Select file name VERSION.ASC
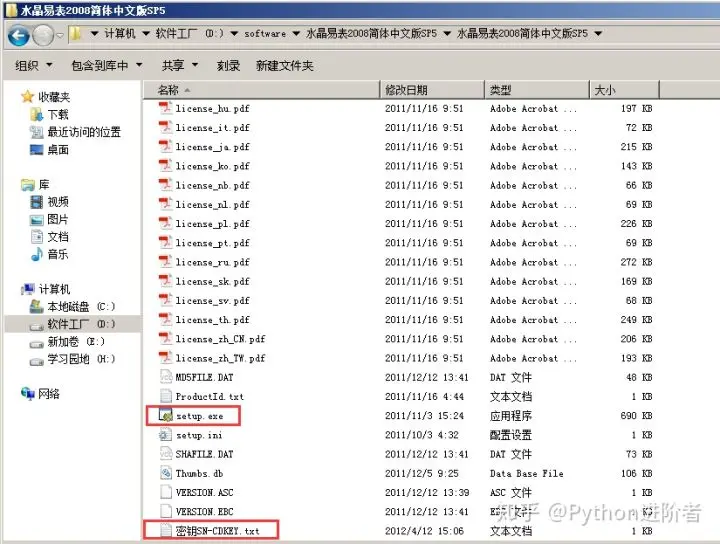 pos(204,493)
